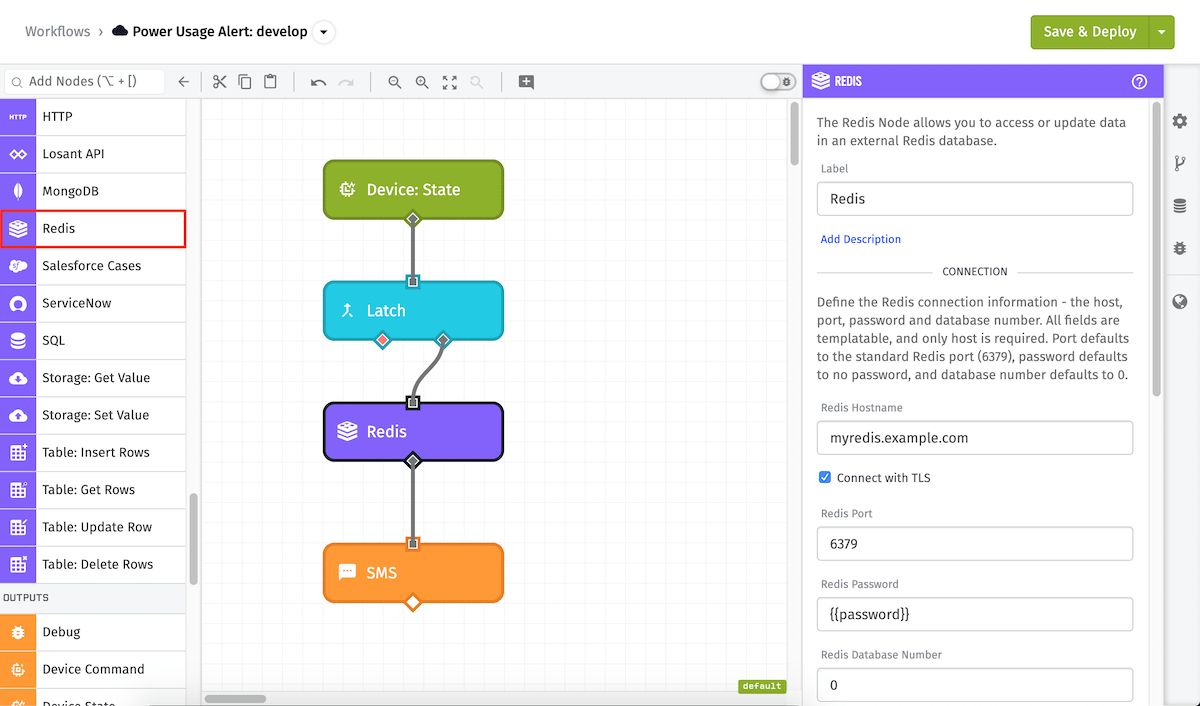This screenshot has width=1200, height=706.
Task: Click the SMS node bottom output connector
Action: coord(413,602)
